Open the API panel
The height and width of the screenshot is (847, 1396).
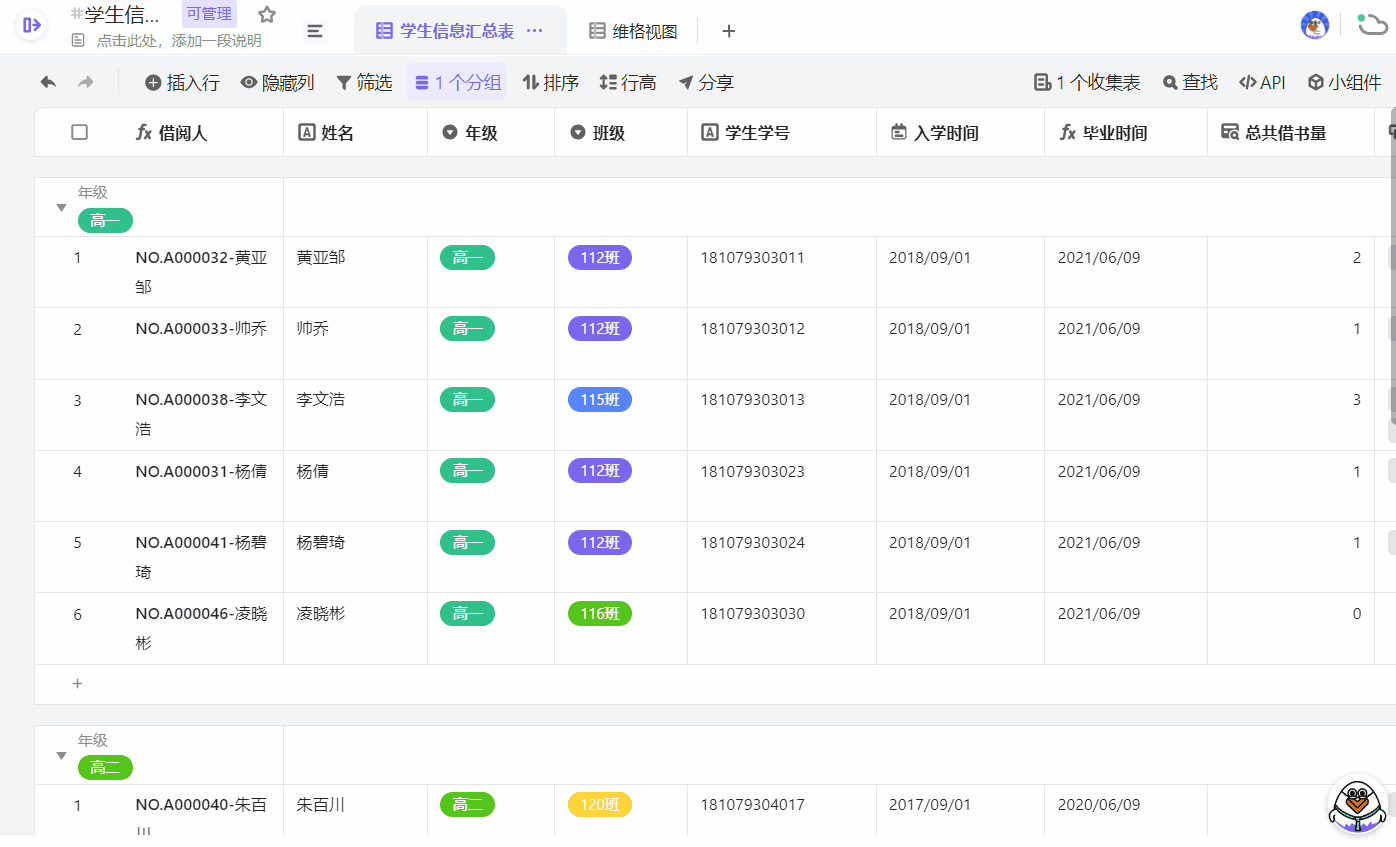point(1262,83)
